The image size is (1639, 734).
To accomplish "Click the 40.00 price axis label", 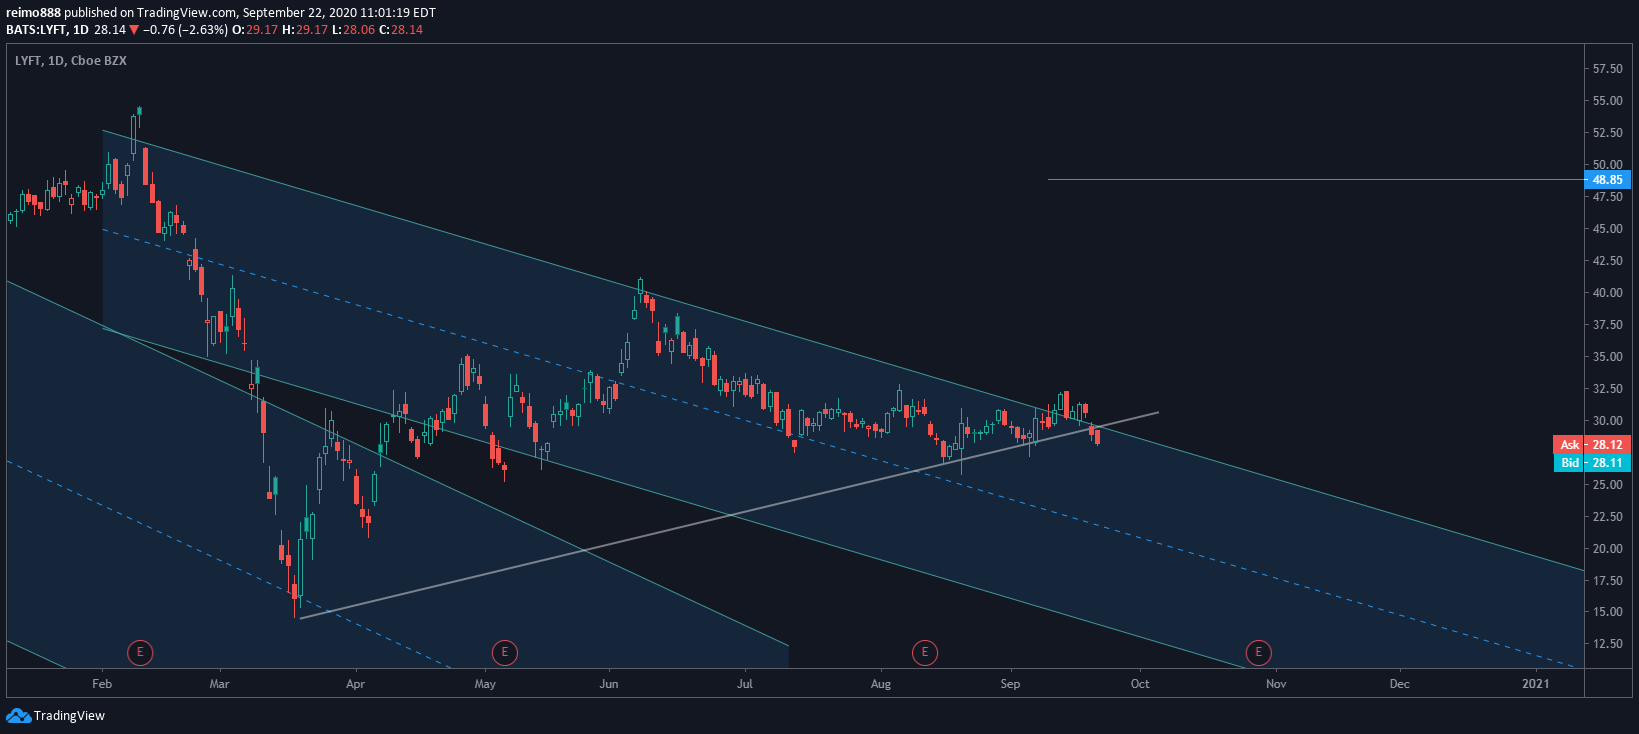I will [1608, 293].
